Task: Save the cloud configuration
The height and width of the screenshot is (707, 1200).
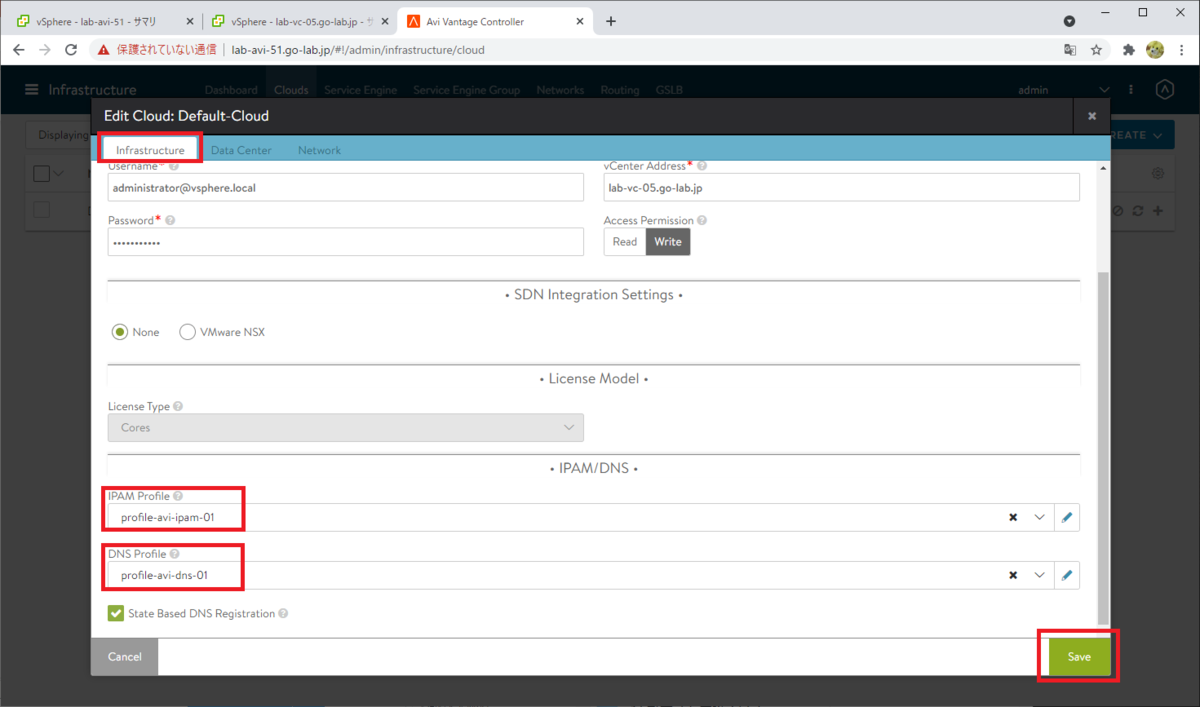Action: pos(1079,657)
